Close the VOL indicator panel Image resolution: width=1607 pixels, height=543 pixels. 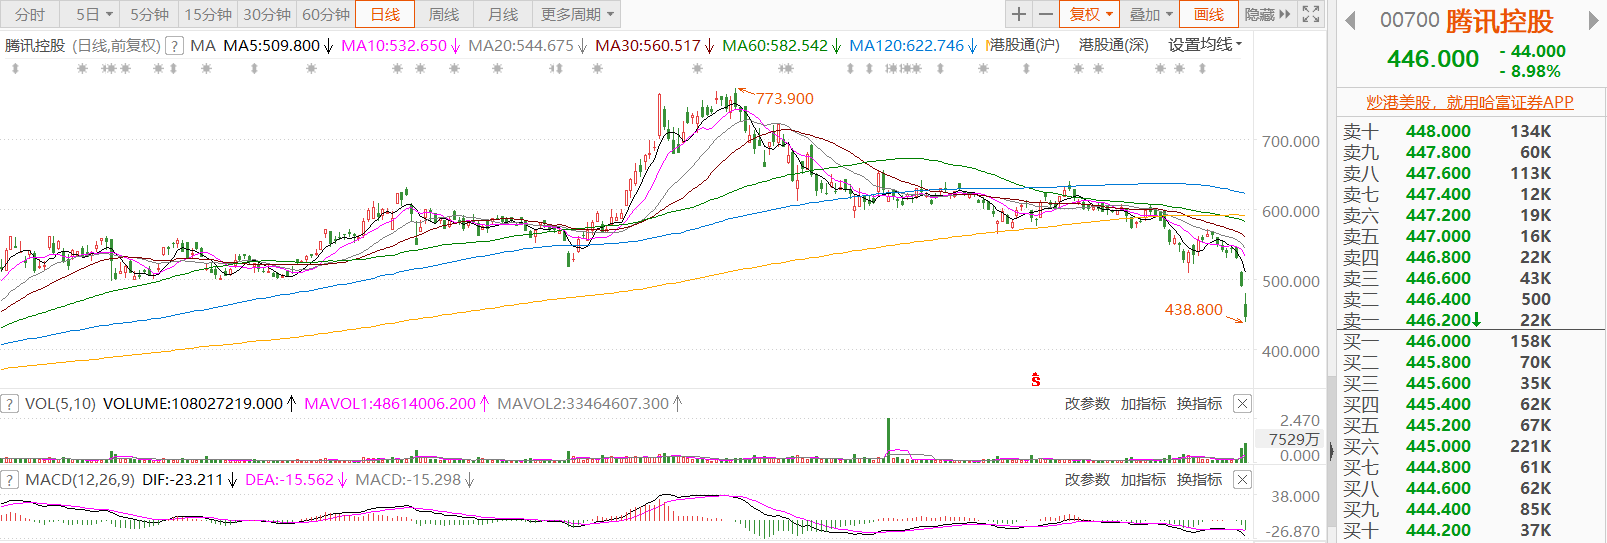pyautogui.click(x=1242, y=404)
